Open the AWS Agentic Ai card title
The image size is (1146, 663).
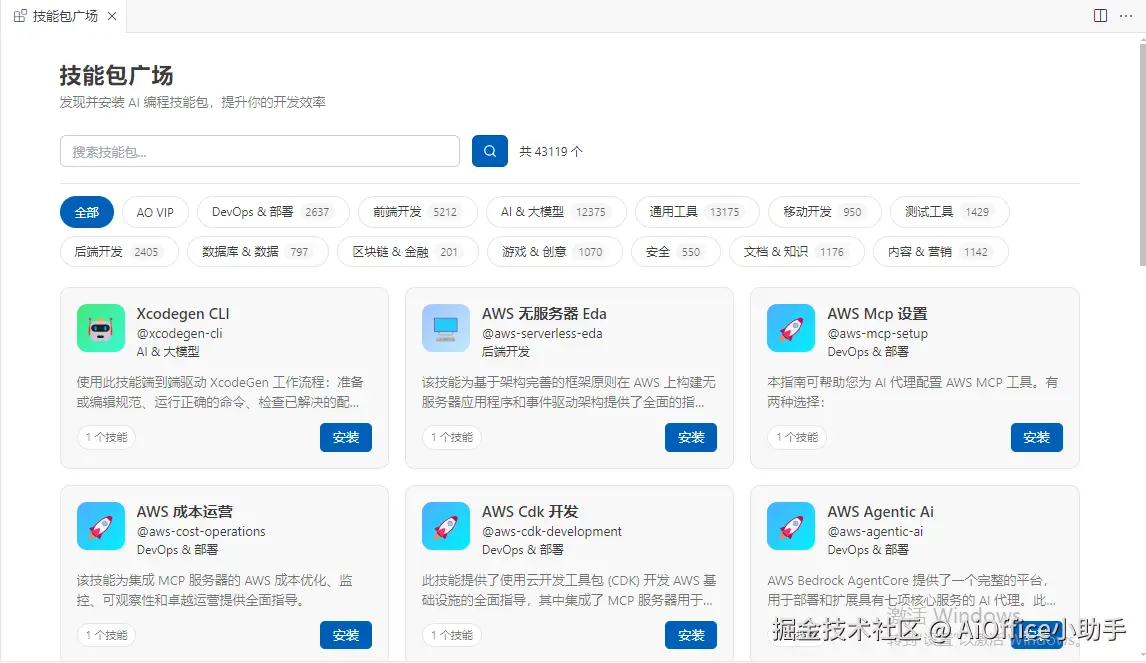pyautogui.click(x=881, y=512)
